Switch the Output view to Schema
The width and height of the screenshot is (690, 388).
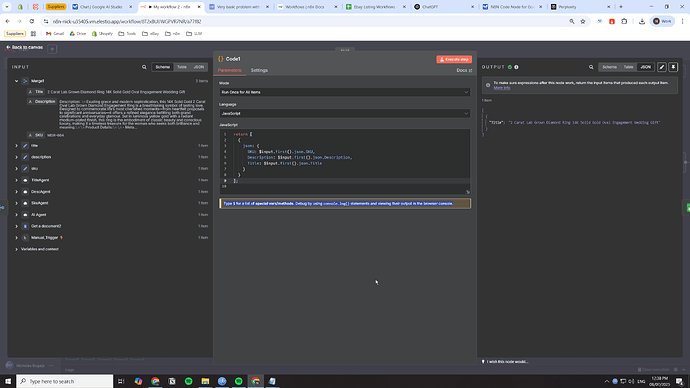[609, 67]
